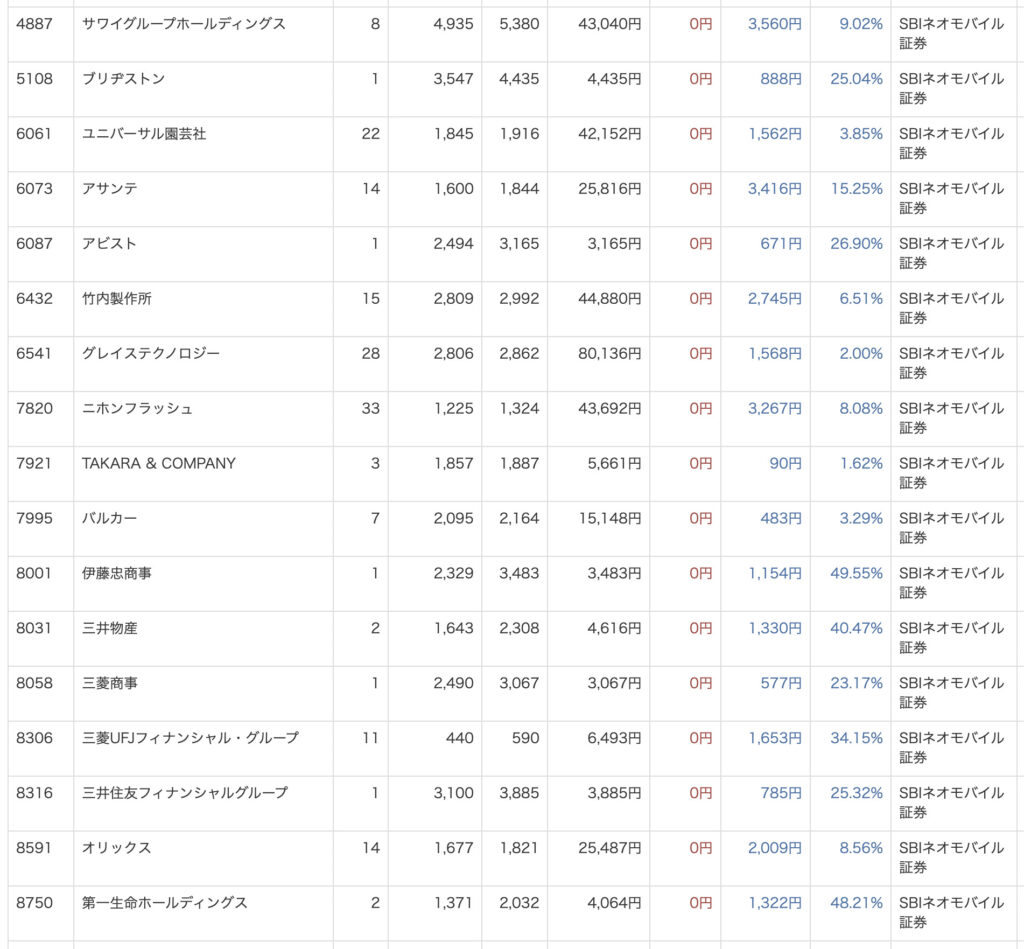Image resolution: width=1024 pixels, height=949 pixels.
Task: Click the 49.55% profit rate
Action: [856, 573]
